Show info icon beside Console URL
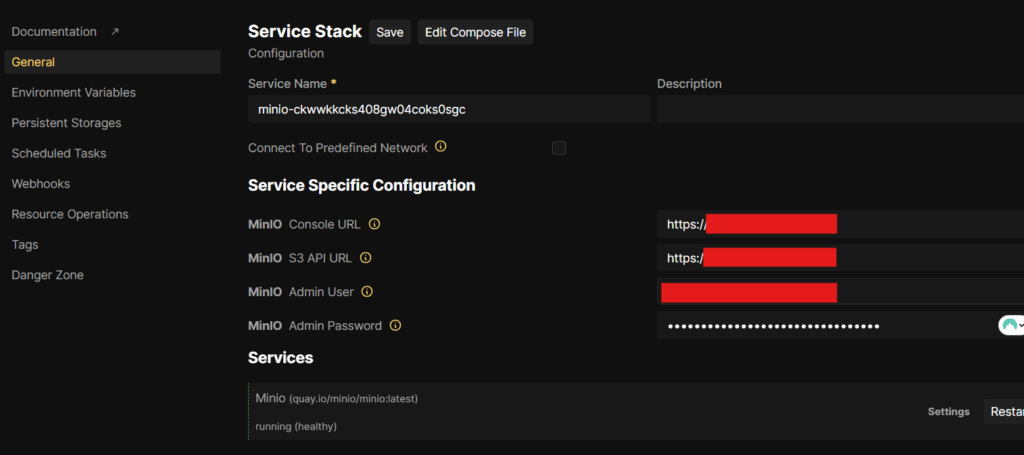The width and height of the screenshot is (1024, 455). 374,224
